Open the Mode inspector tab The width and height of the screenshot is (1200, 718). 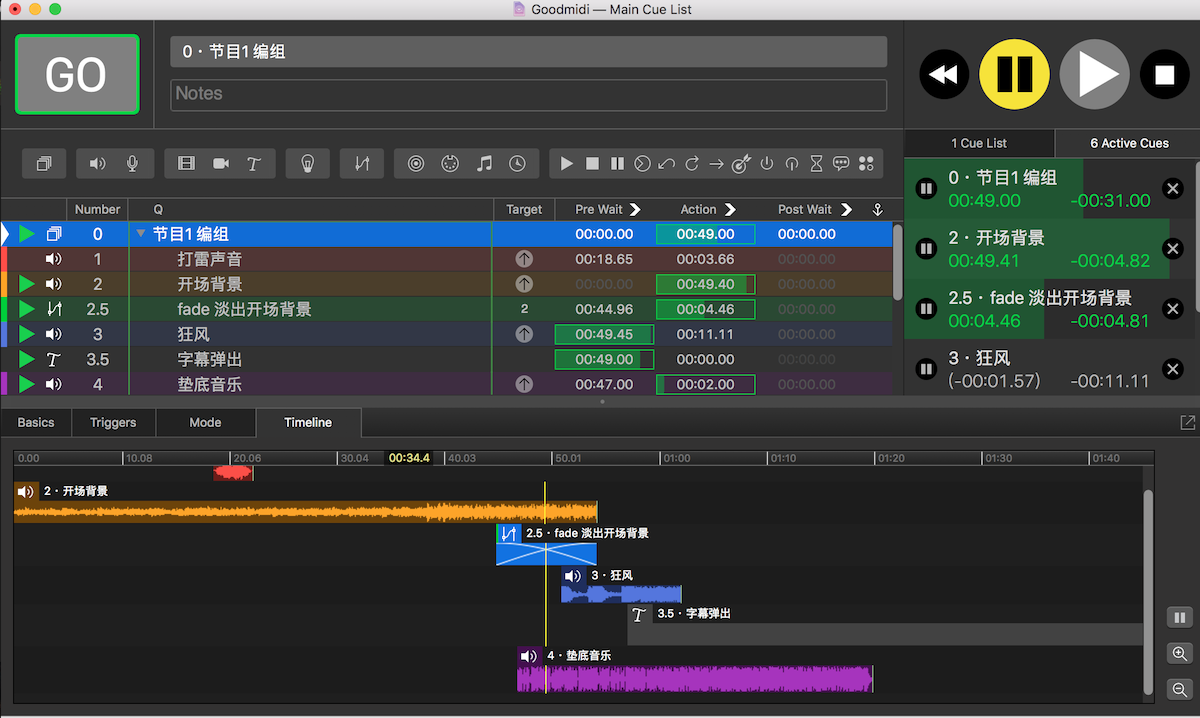pyautogui.click(x=205, y=422)
